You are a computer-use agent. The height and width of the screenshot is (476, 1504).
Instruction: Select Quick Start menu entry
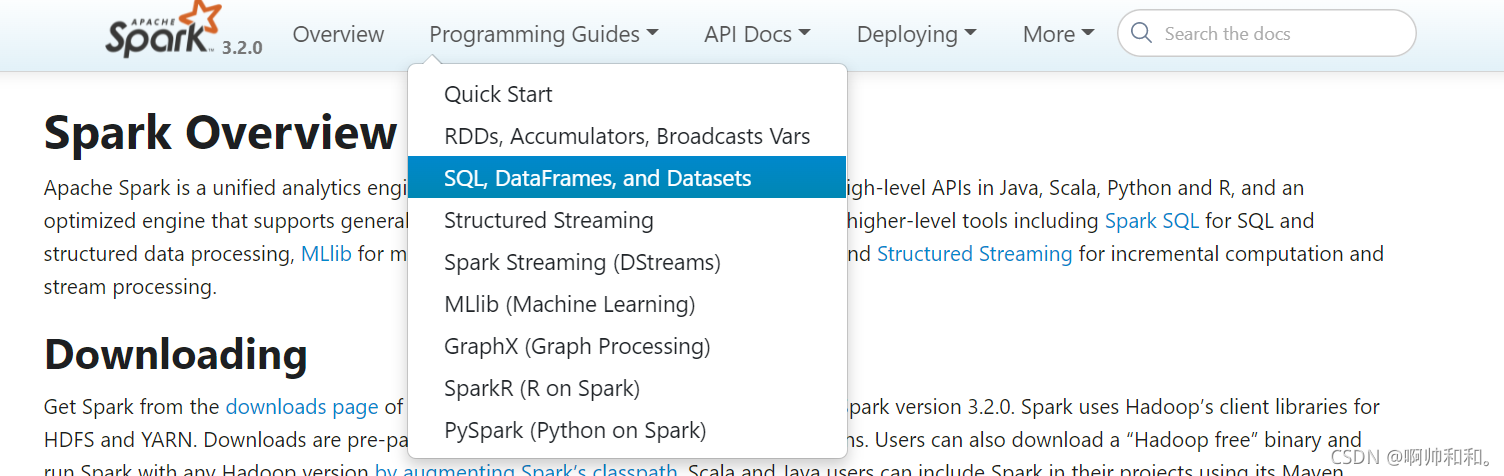click(627, 94)
